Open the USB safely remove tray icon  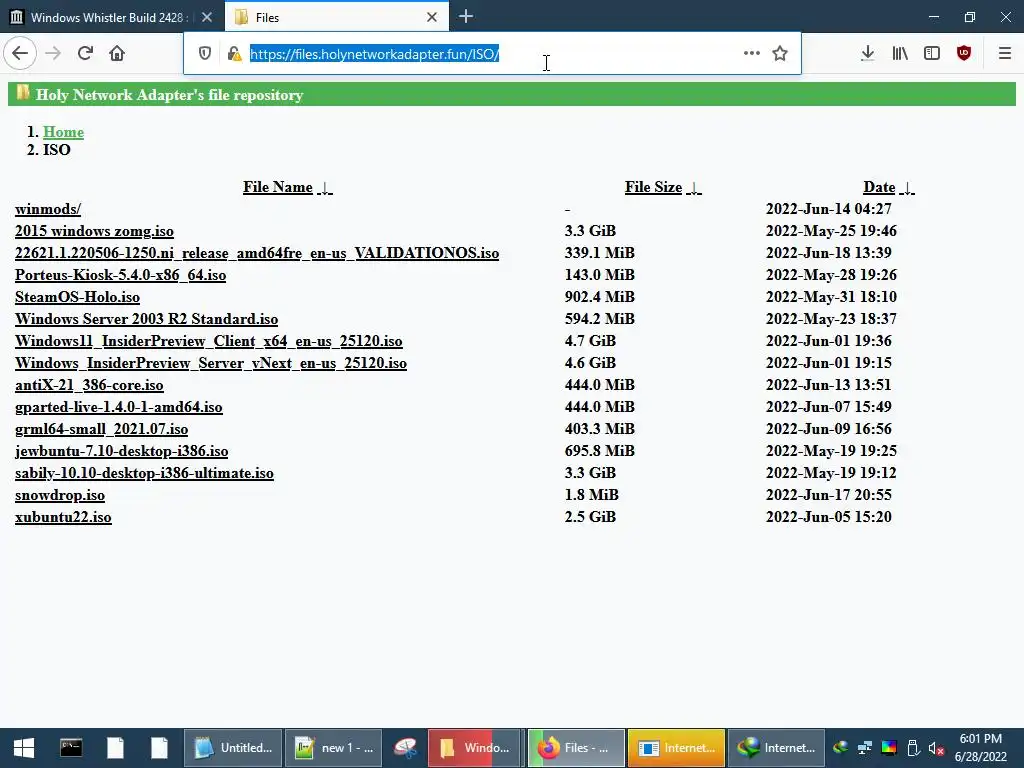[x=913, y=748]
